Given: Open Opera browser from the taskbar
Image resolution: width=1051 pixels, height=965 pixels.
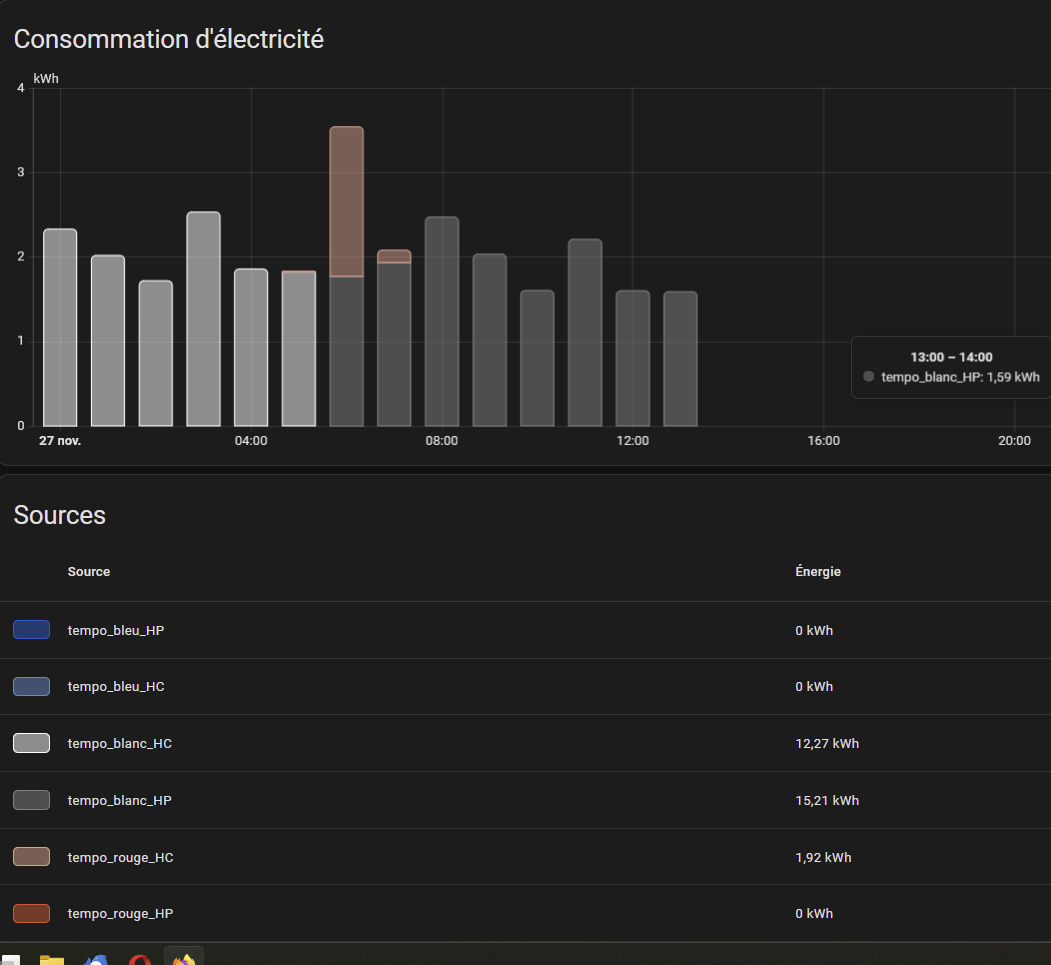Looking at the screenshot, I should [x=140, y=960].
